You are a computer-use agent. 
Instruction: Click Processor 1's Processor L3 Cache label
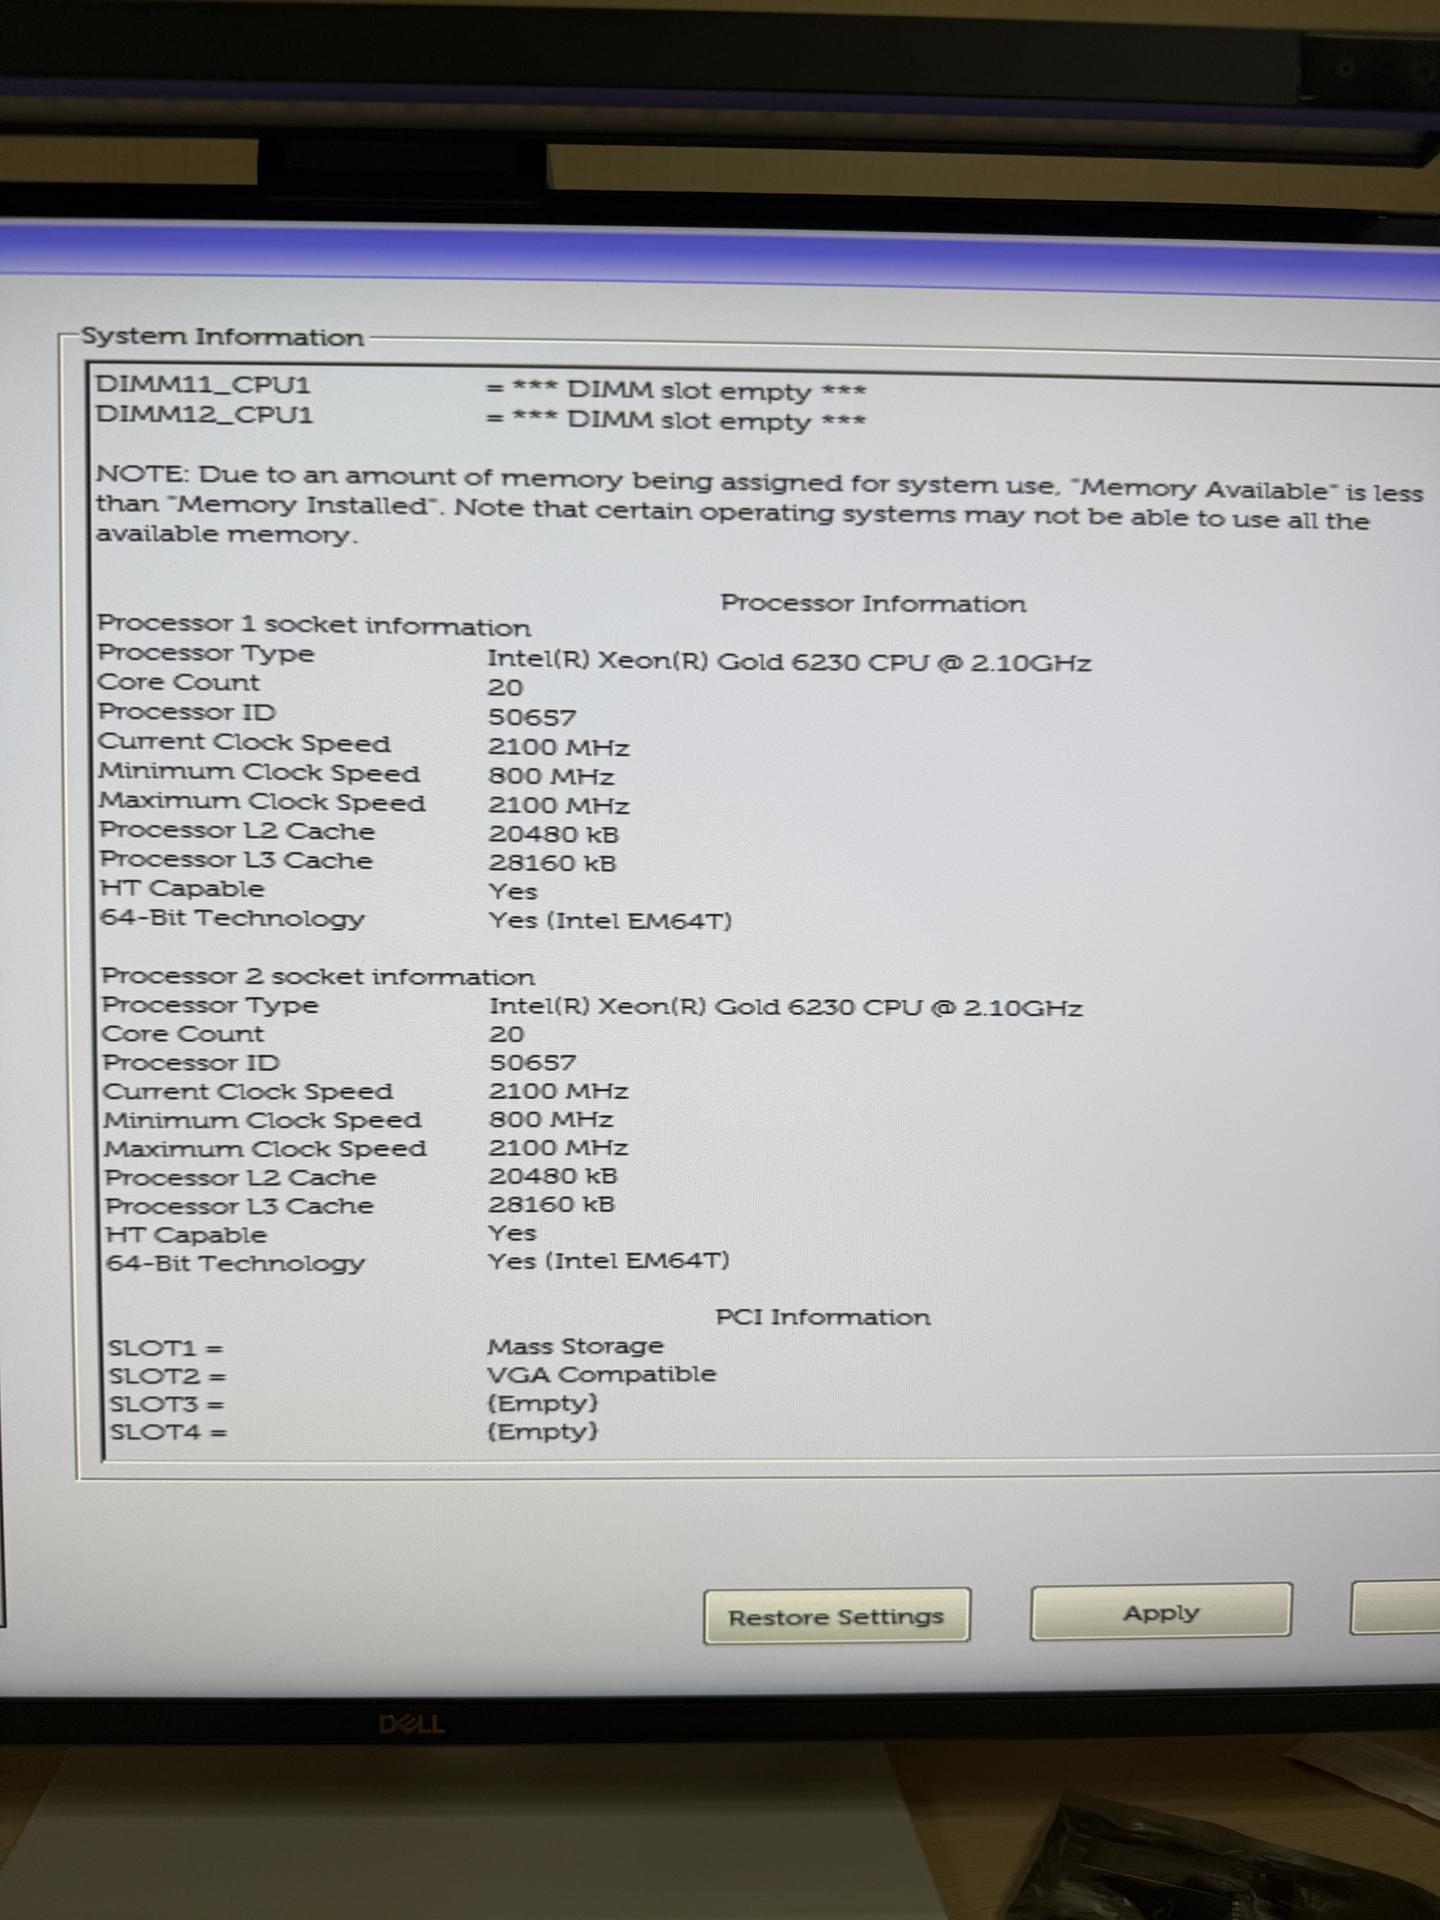(236, 859)
